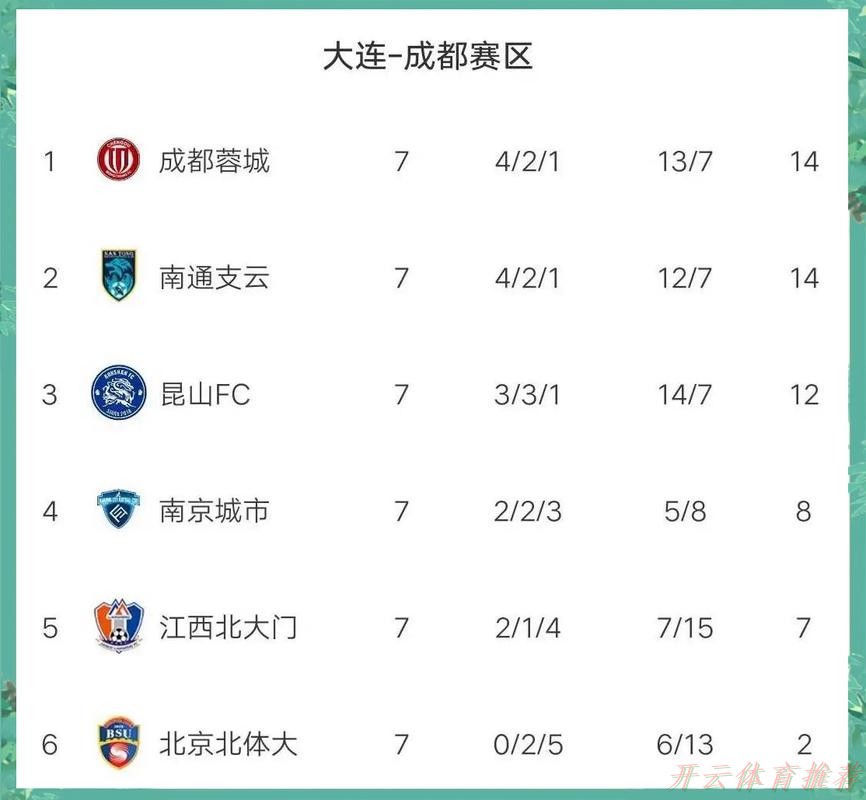Click the rank number 4

click(50, 511)
